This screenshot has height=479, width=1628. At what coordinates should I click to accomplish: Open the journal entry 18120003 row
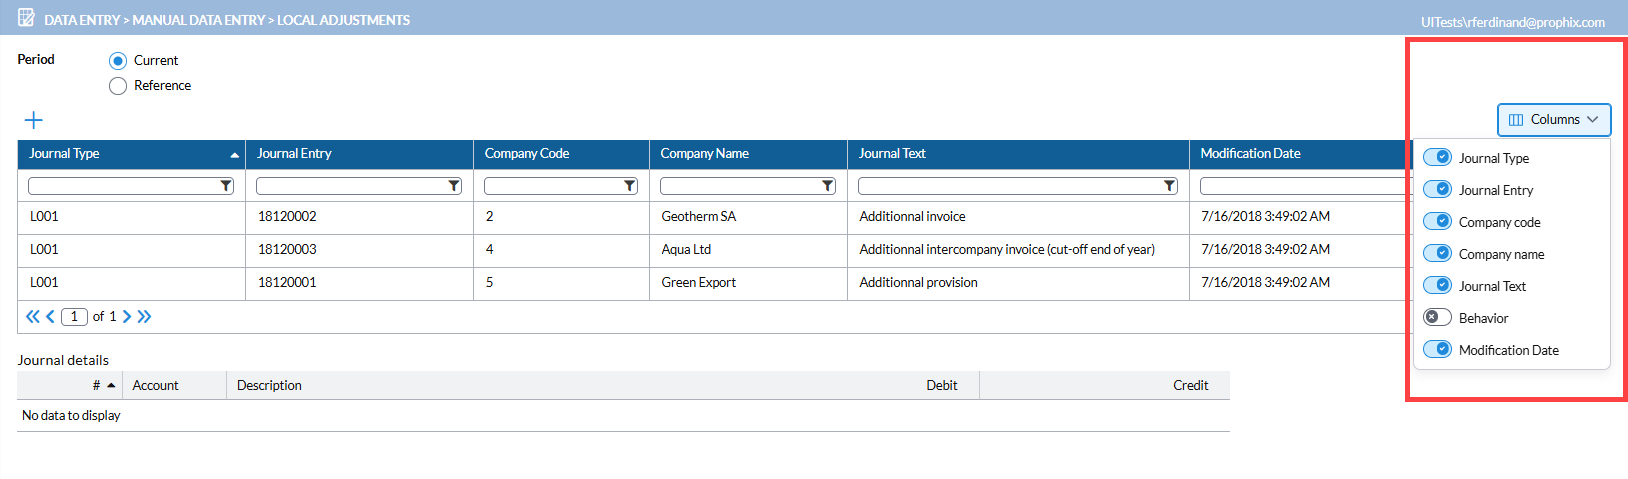point(287,250)
